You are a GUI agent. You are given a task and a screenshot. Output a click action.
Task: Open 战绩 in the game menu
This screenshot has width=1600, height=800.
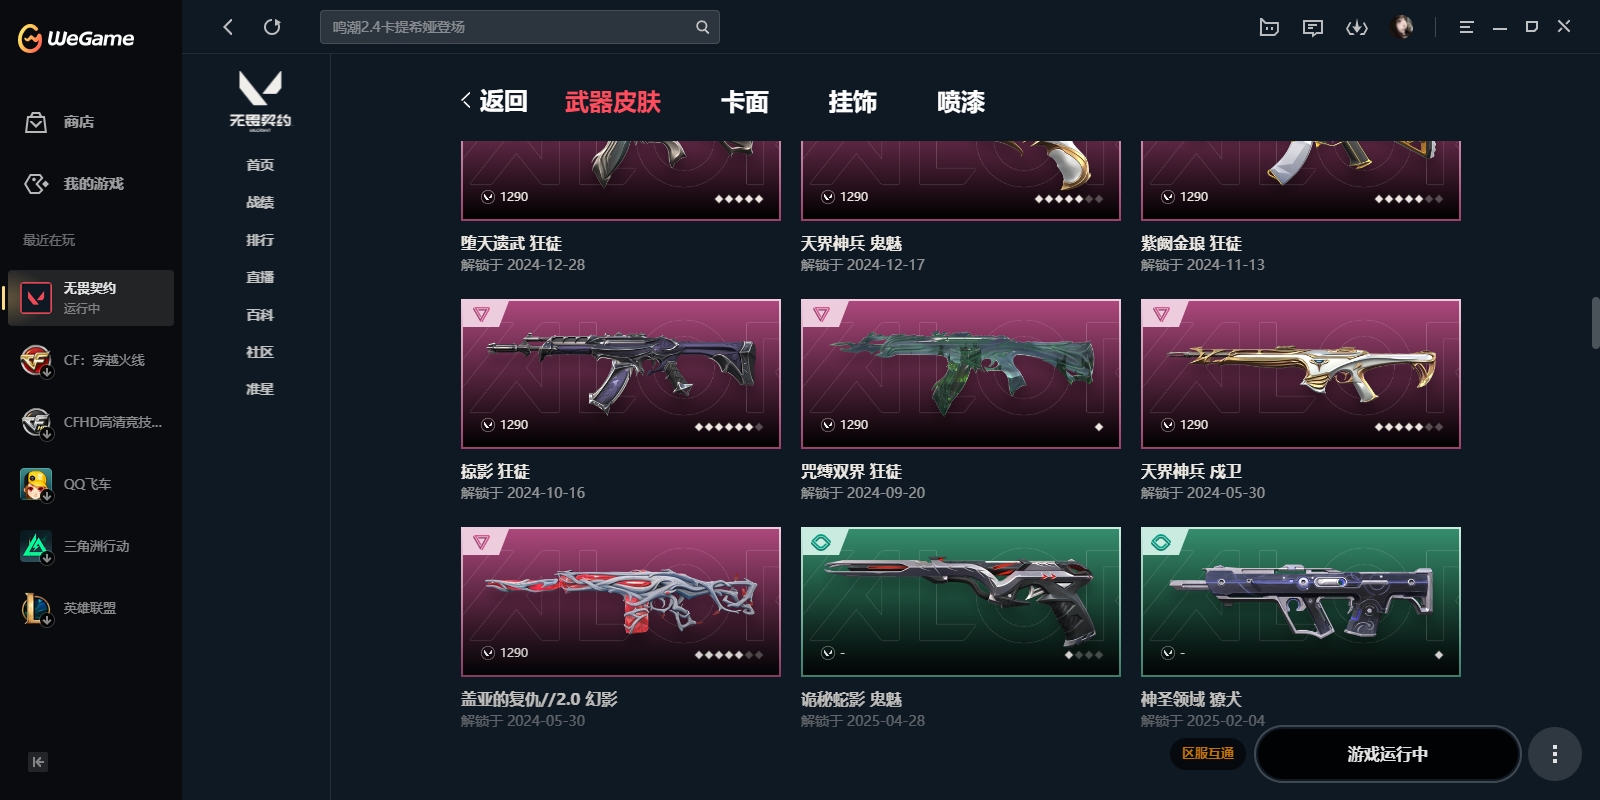pyautogui.click(x=260, y=202)
